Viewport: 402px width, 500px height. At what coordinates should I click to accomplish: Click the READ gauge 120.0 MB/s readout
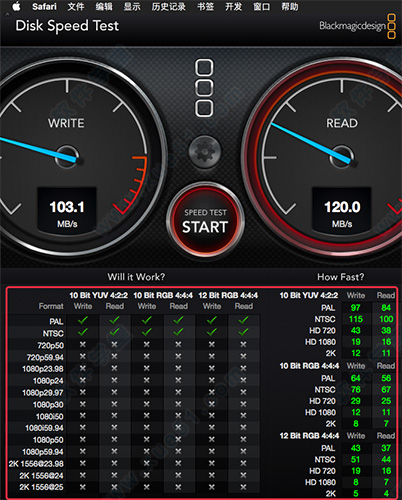tap(342, 210)
